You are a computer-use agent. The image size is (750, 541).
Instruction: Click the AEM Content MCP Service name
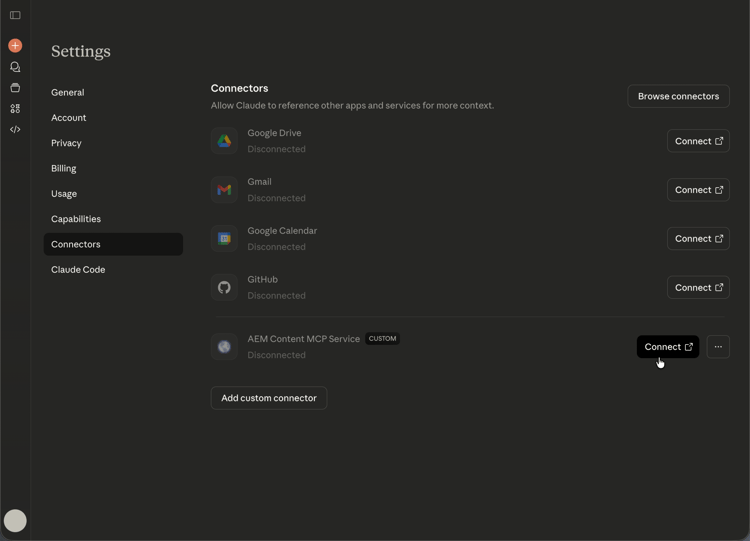pyautogui.click(x=303, y=339)
